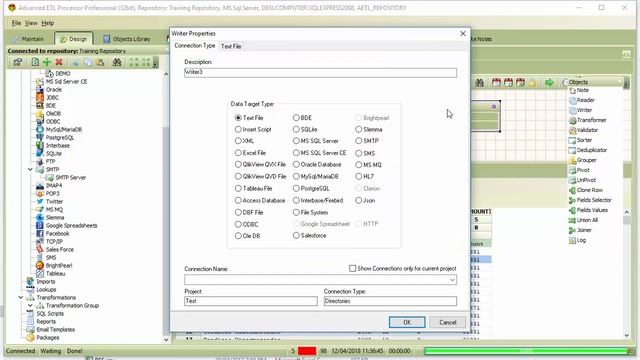Click Cancel in Writer Properties
640x360 pixels.
447,322
